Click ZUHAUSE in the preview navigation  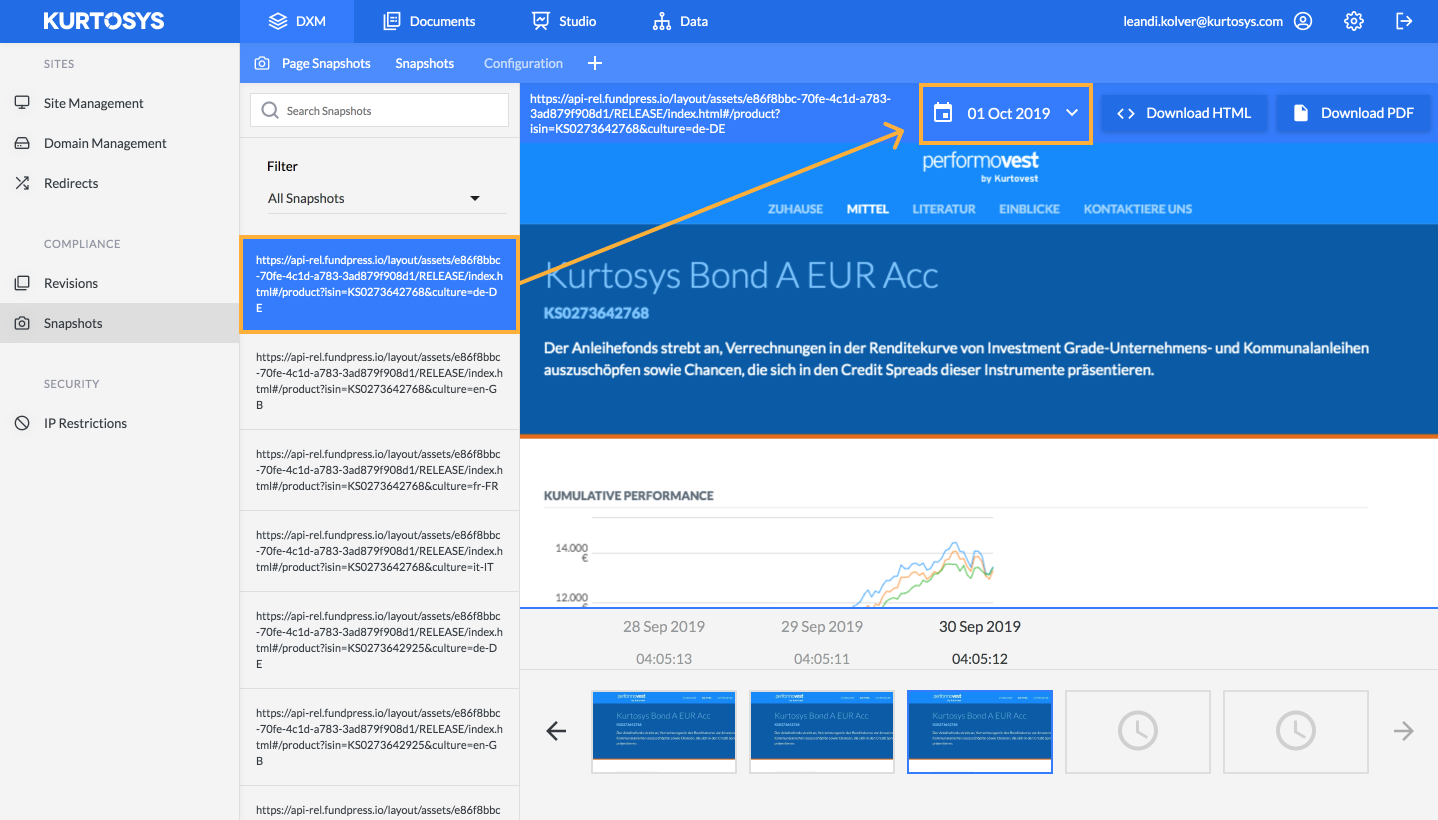click(795, 209)
